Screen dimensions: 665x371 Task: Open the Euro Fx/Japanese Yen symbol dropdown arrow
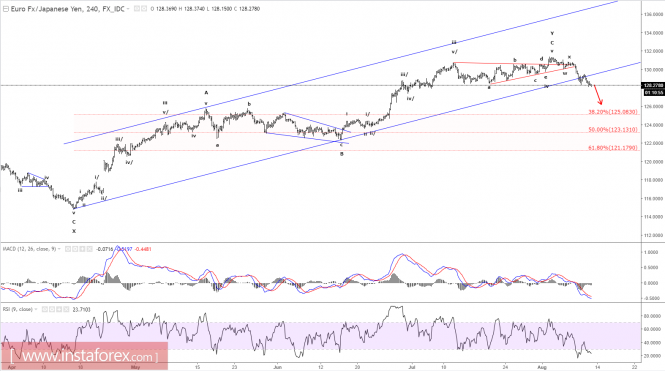coord(129,9)
